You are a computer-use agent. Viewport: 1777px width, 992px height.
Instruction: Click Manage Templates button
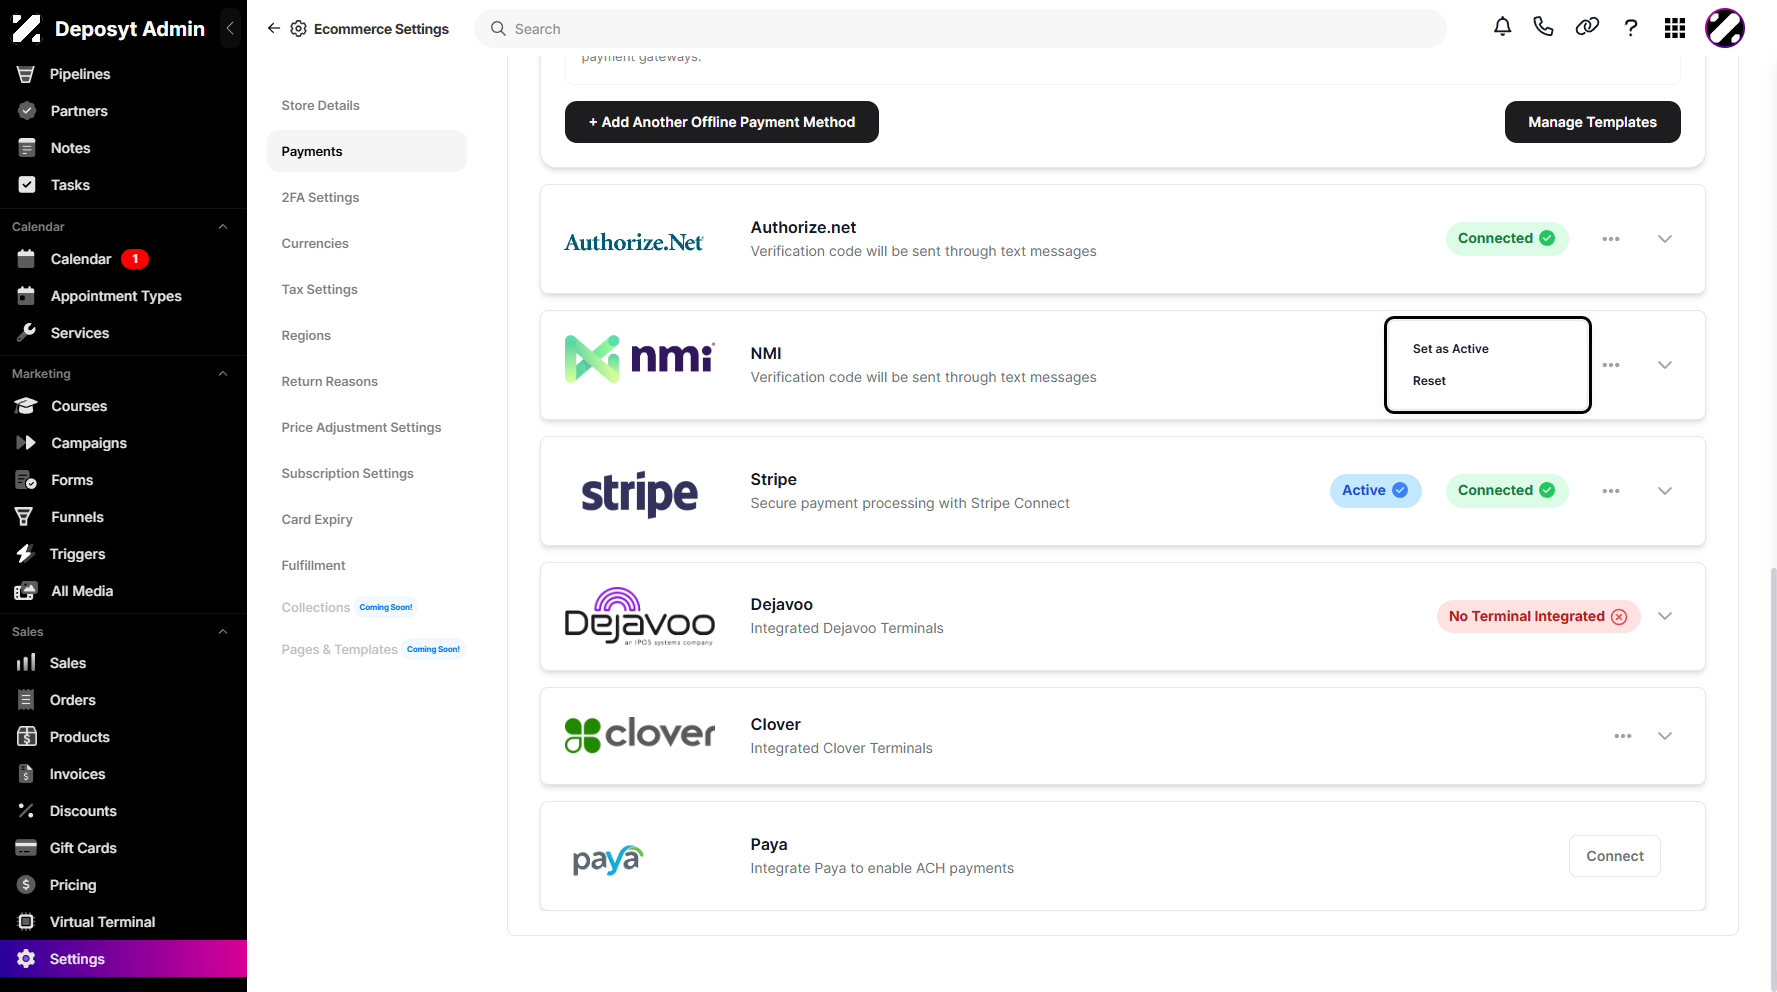point(1592,122)
